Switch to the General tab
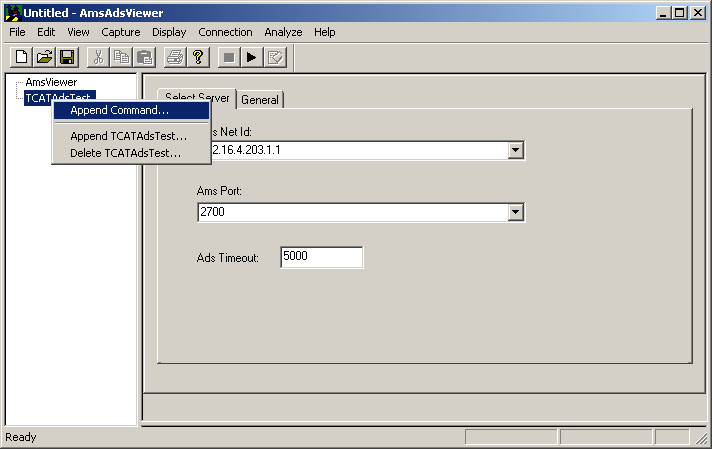The height and width of the screenshot is (449, 712). pos(260,100)
